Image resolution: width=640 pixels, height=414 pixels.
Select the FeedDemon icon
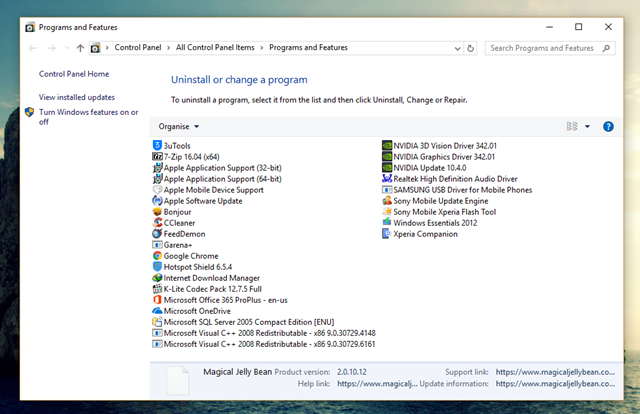coord(157,234)
